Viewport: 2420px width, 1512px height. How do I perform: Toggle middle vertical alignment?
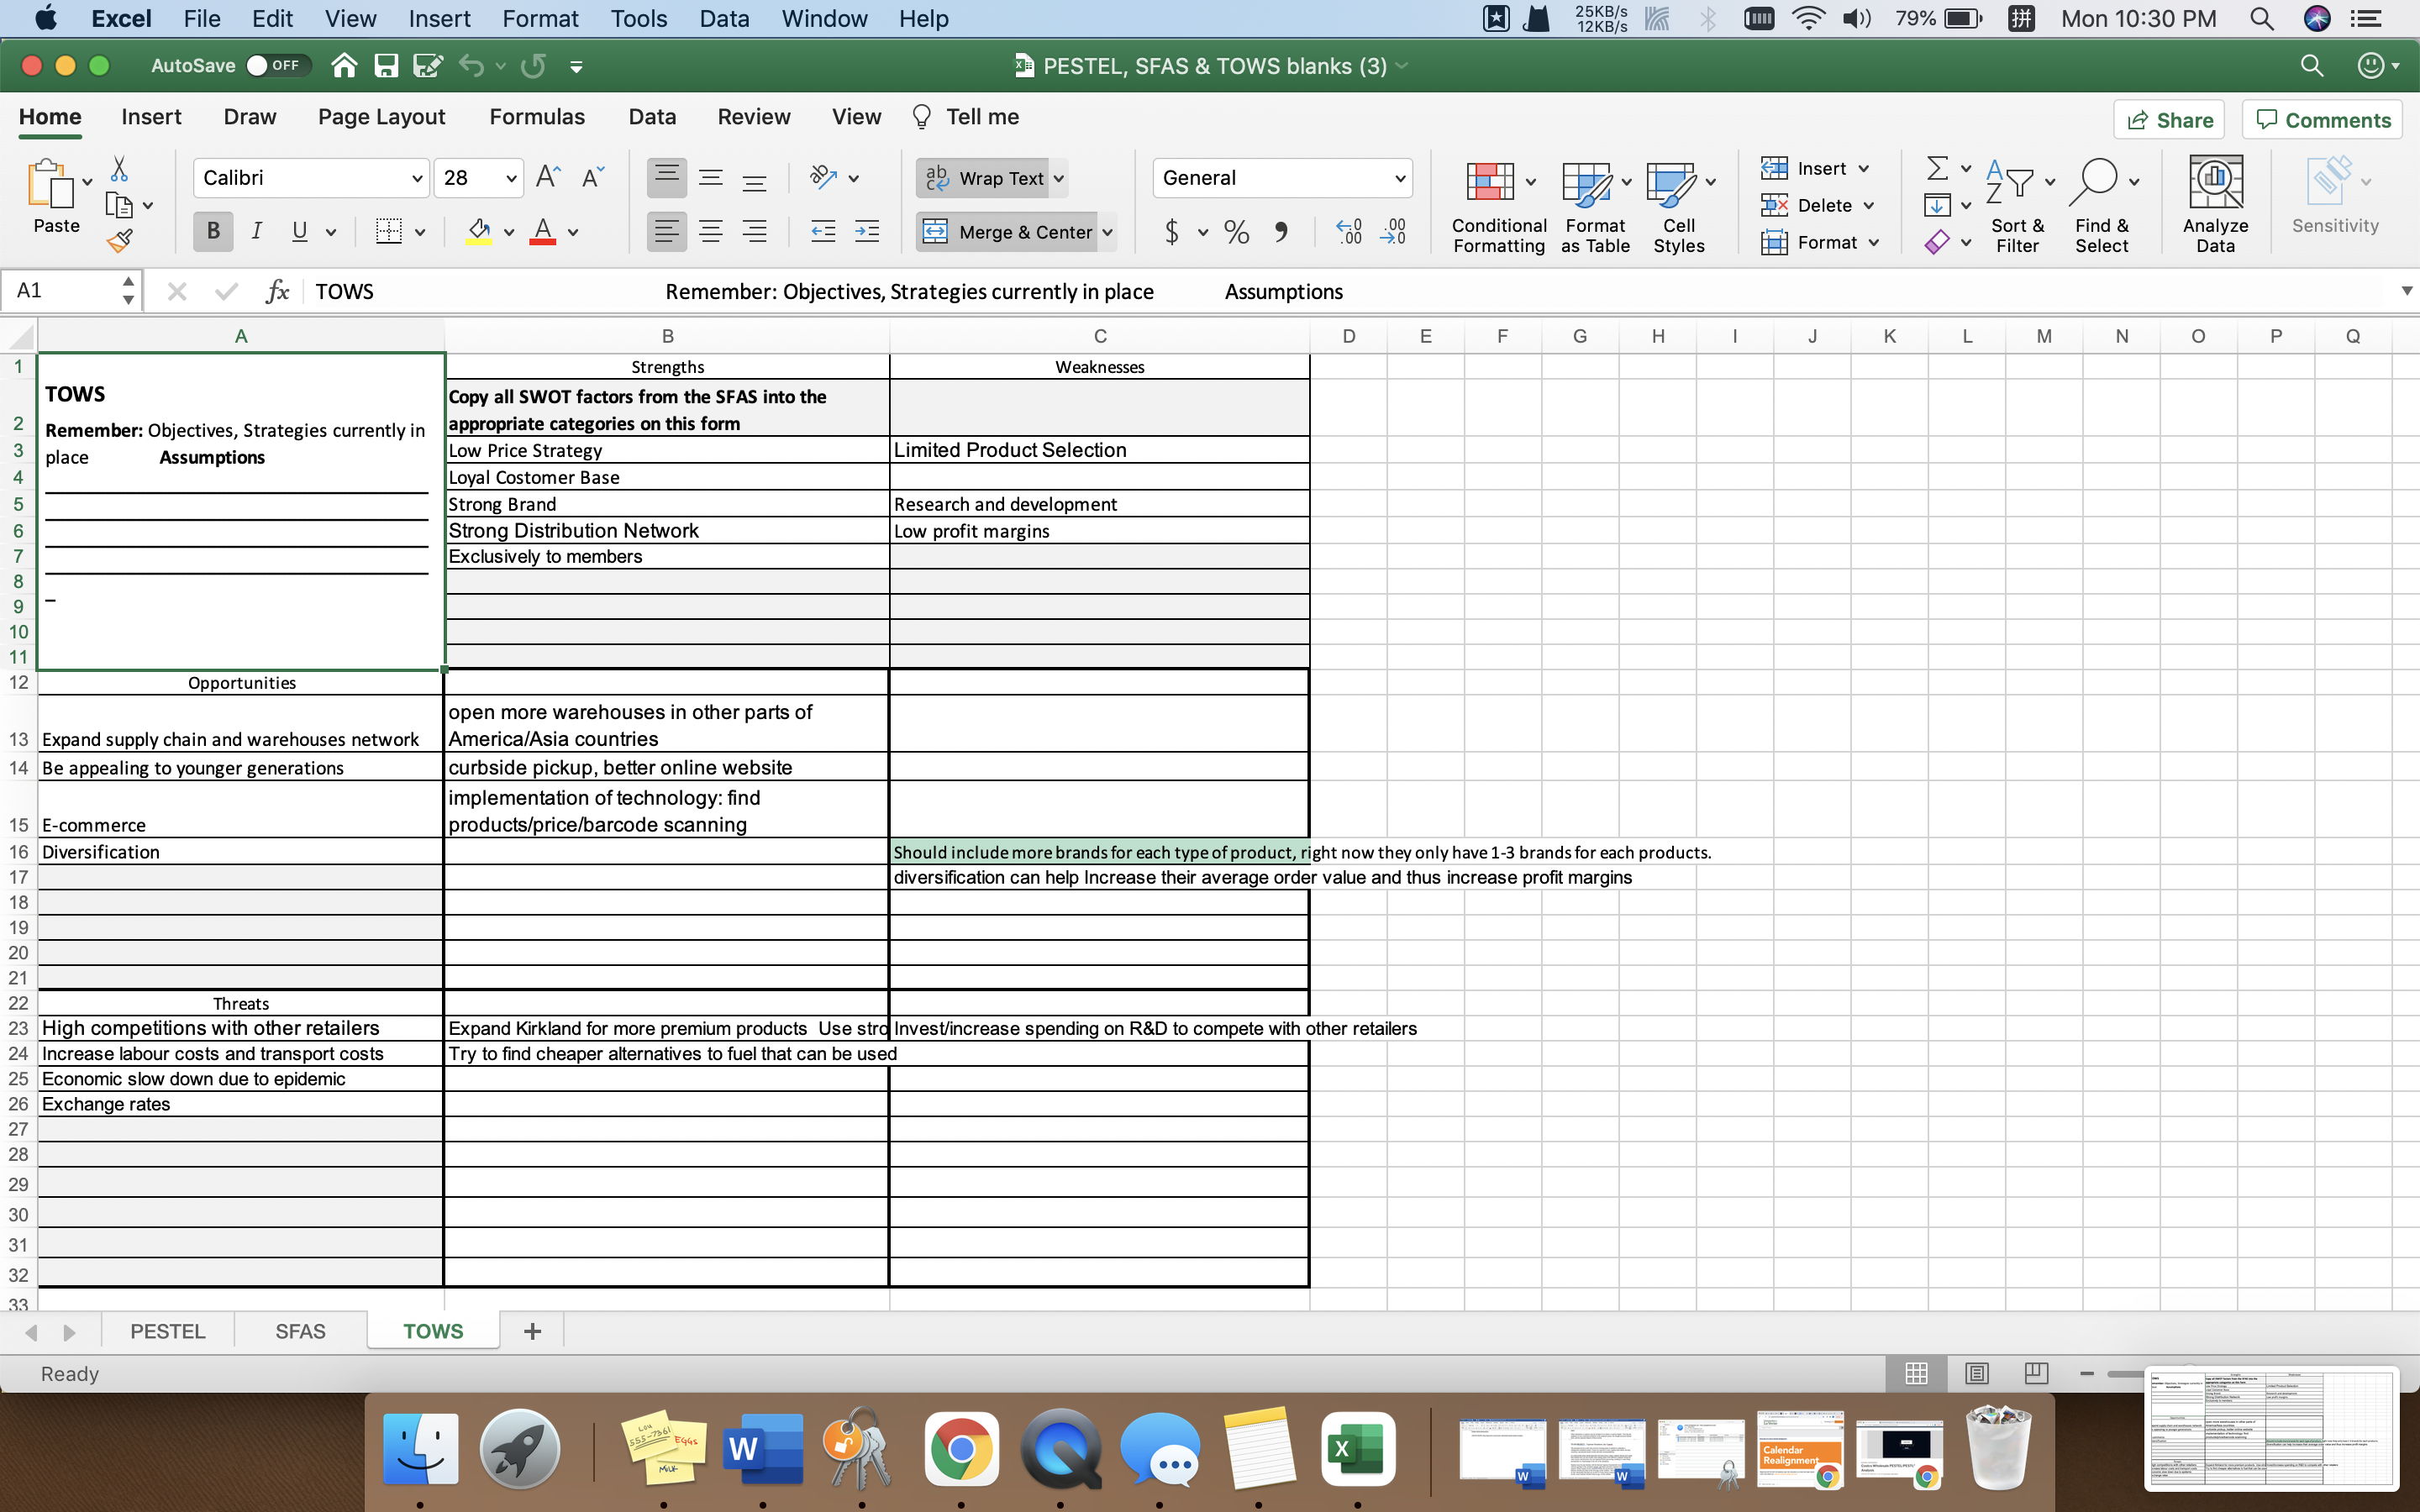click(710, 177)
